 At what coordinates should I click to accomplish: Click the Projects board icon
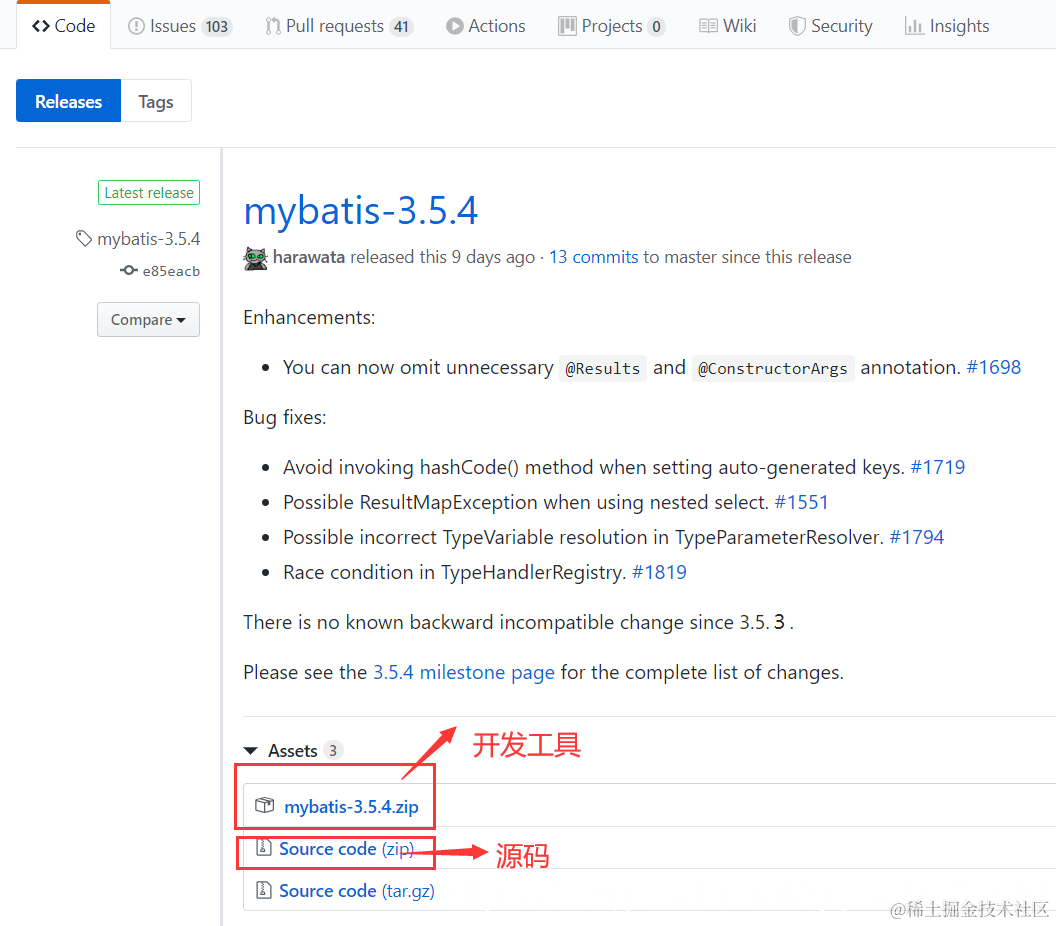(x=567, y=26)
